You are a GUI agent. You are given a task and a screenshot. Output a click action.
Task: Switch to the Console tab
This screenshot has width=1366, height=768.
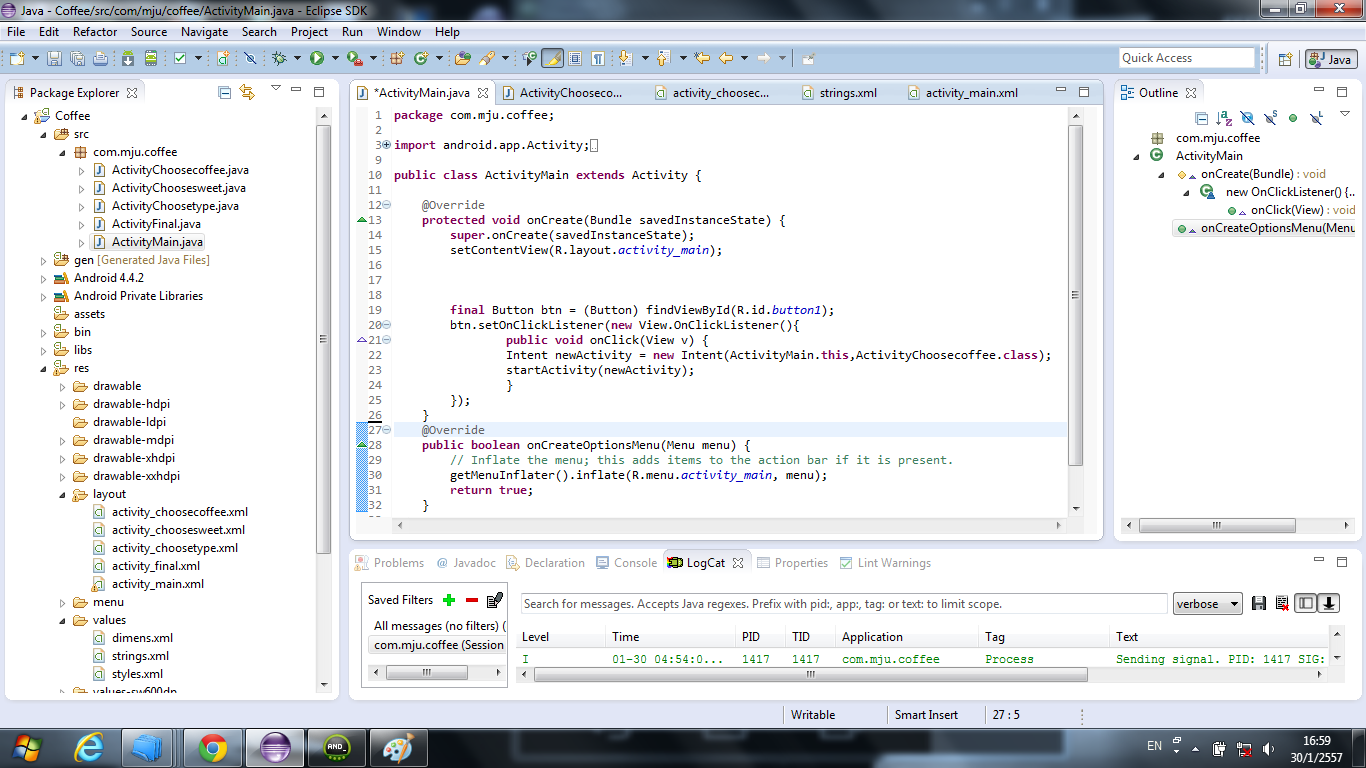click(626, 563)
